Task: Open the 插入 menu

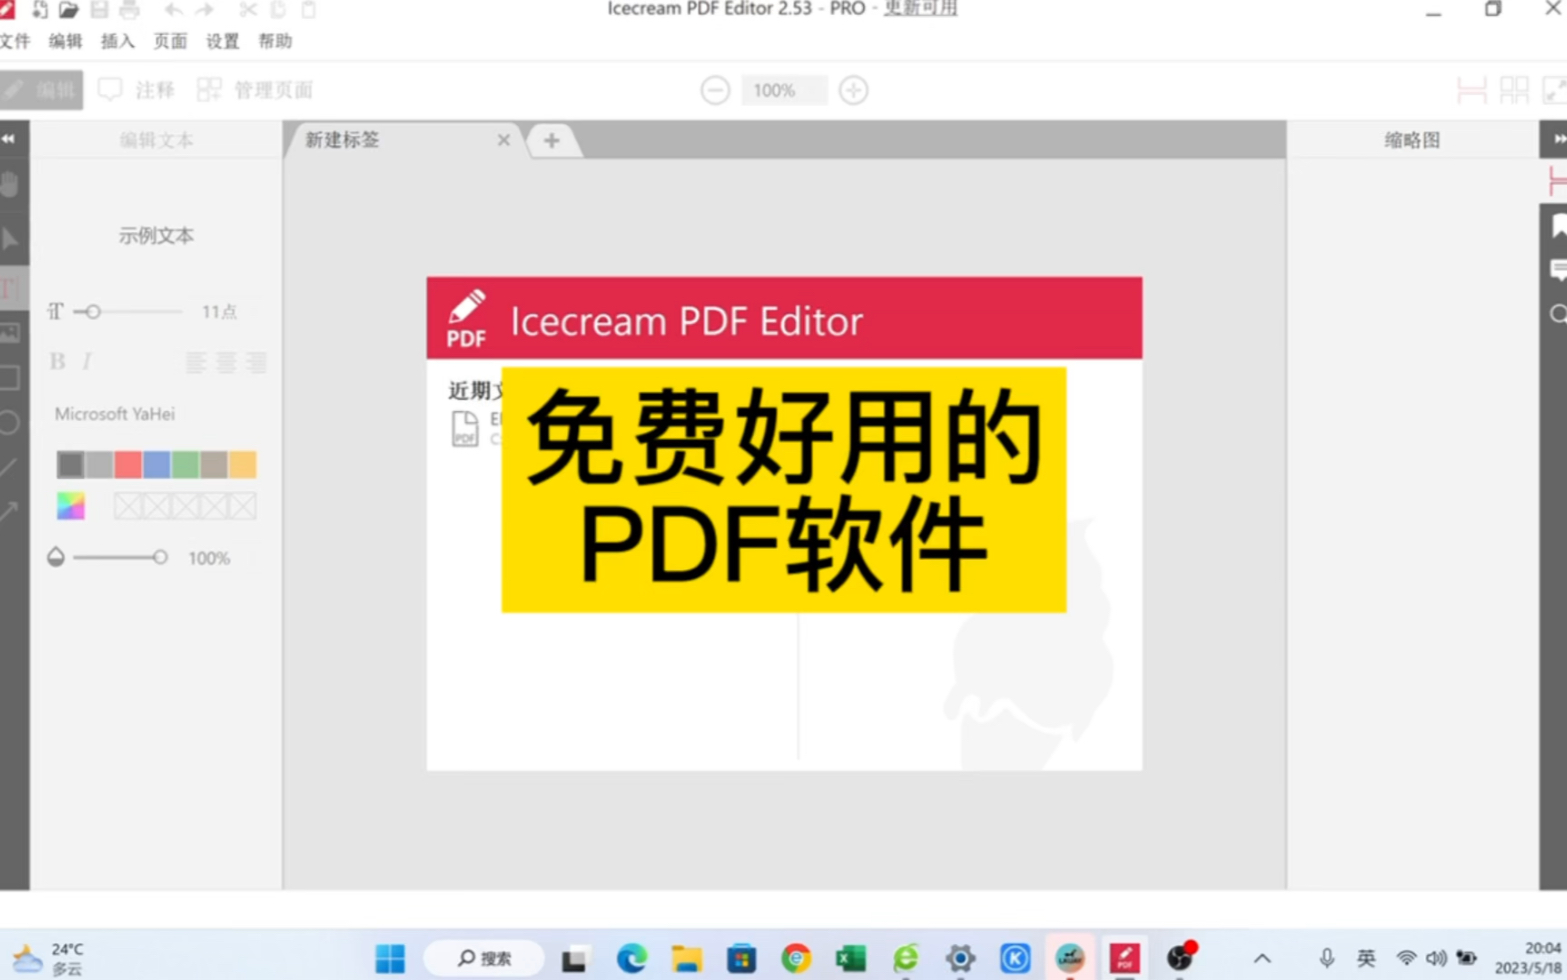Action: point(118,41)
